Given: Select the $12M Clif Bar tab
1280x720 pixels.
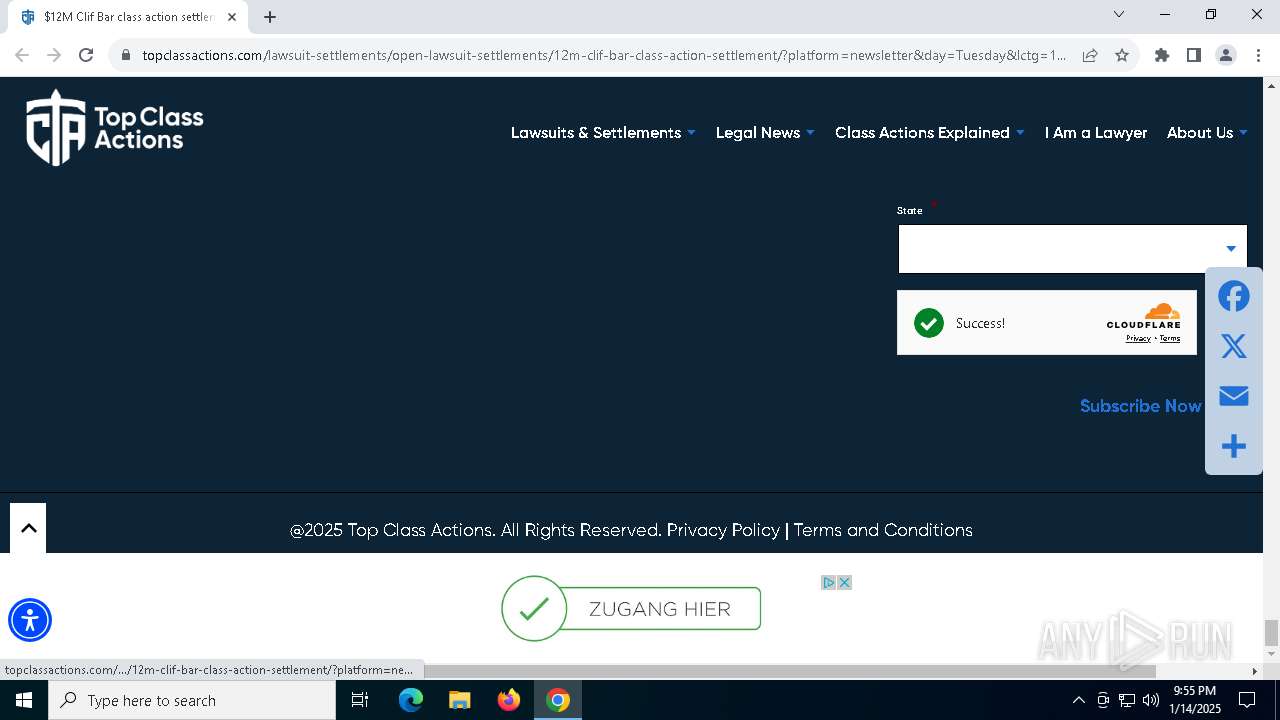Looking at the screenshot, I should 128,17.
